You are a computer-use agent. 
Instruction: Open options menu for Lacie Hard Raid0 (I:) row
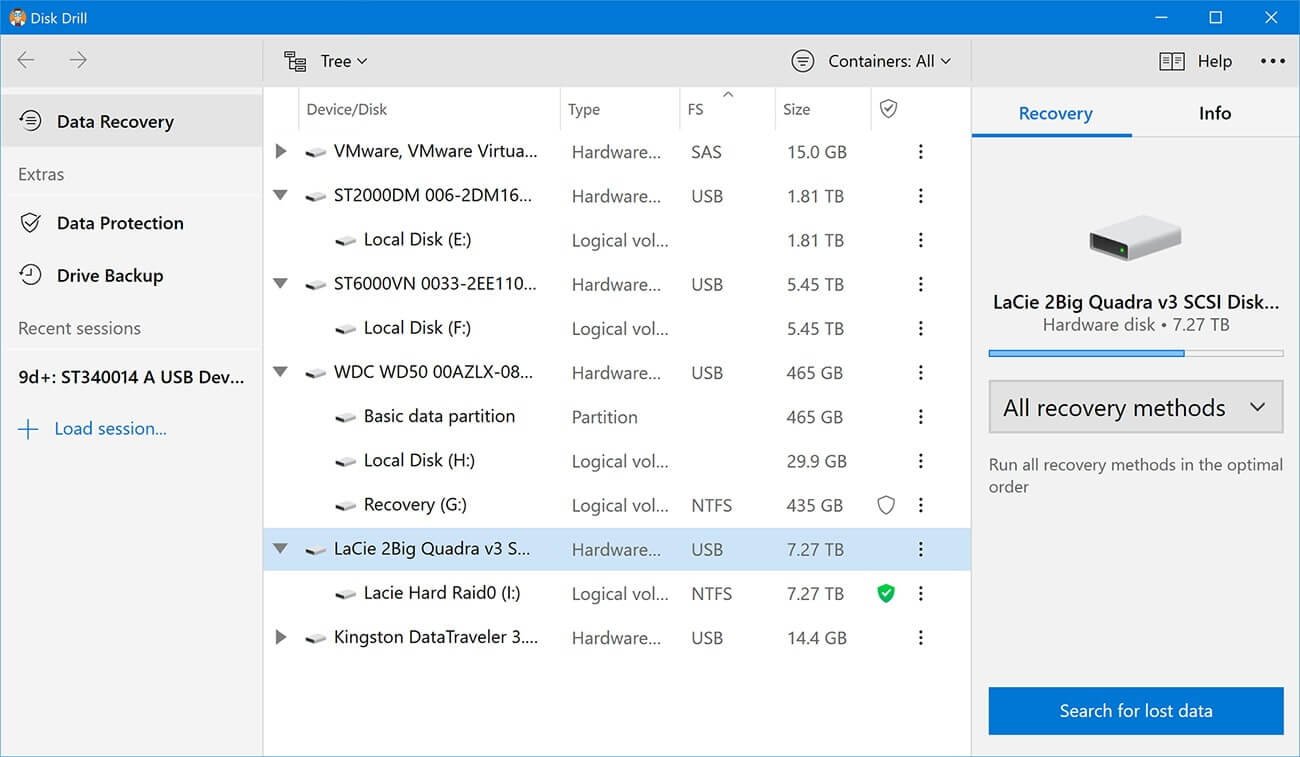point(921,593)
